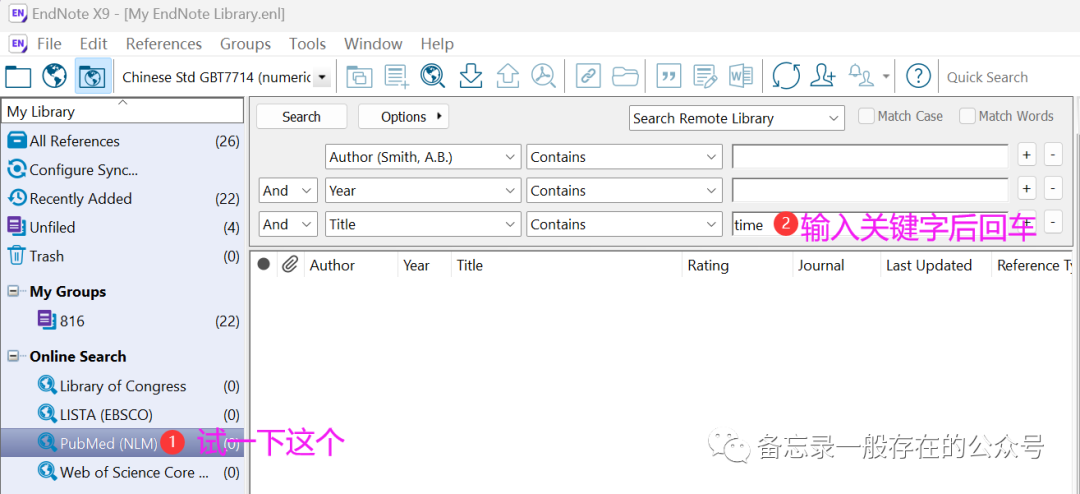This screenshot has width=1080, height=494.
Task: Open Configure Sync in the sidebar
Action: click(123, 169)
